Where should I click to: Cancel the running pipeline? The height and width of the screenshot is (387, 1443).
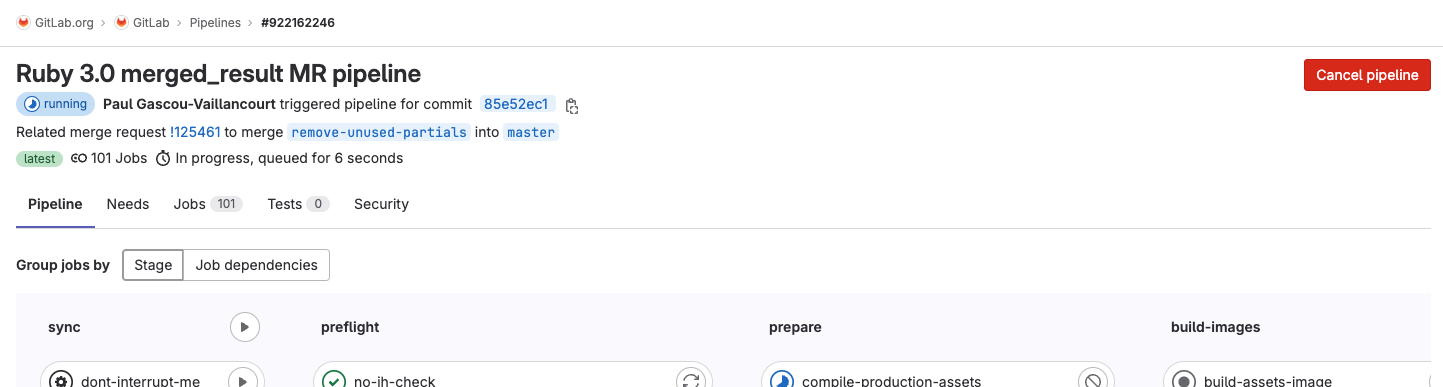point(1367,75)
